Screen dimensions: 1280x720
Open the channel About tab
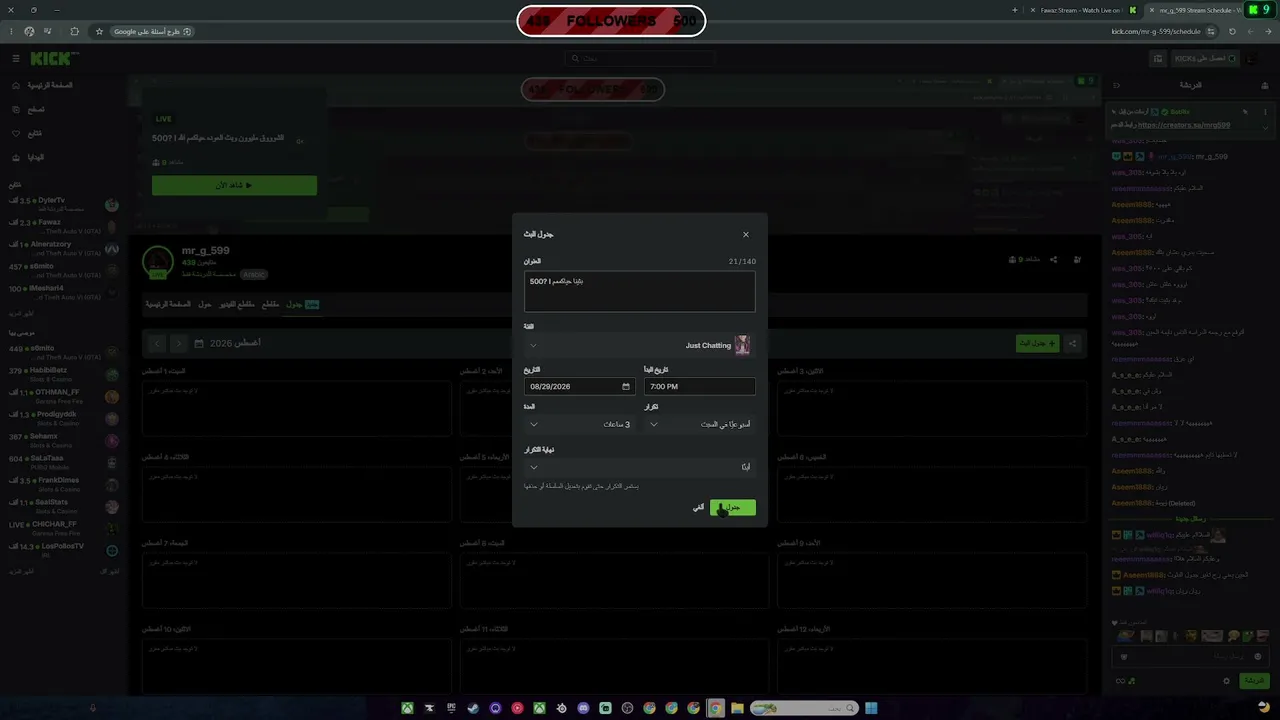click(x=204, y=304)
